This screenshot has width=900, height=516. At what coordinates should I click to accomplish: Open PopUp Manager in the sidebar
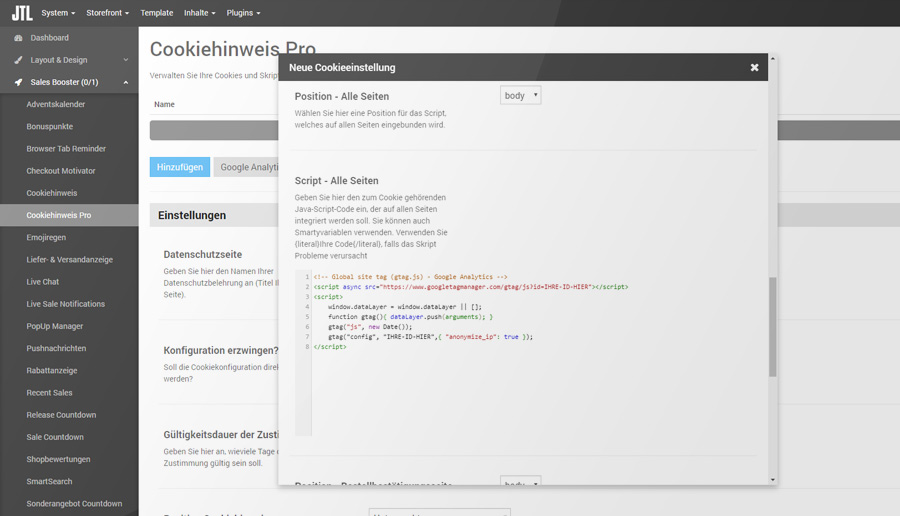point(55,326)
